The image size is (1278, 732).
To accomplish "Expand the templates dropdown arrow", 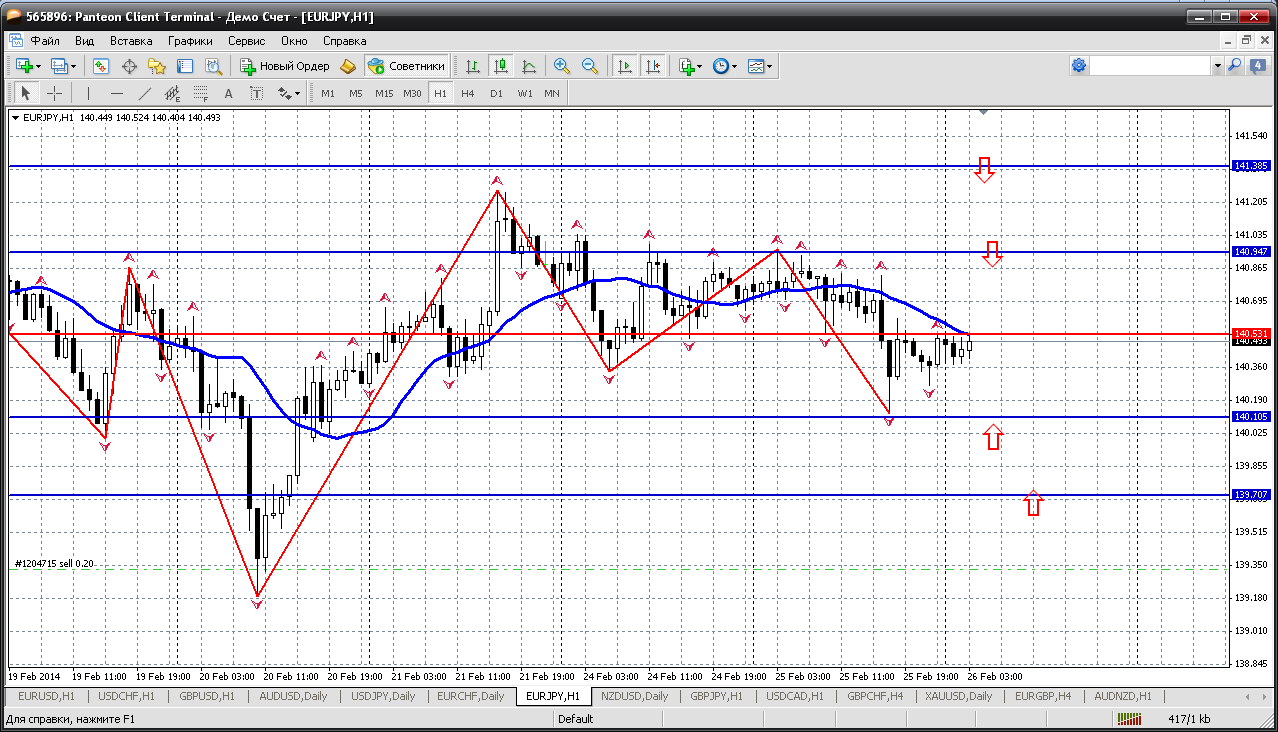I will (x=770, y=66).
